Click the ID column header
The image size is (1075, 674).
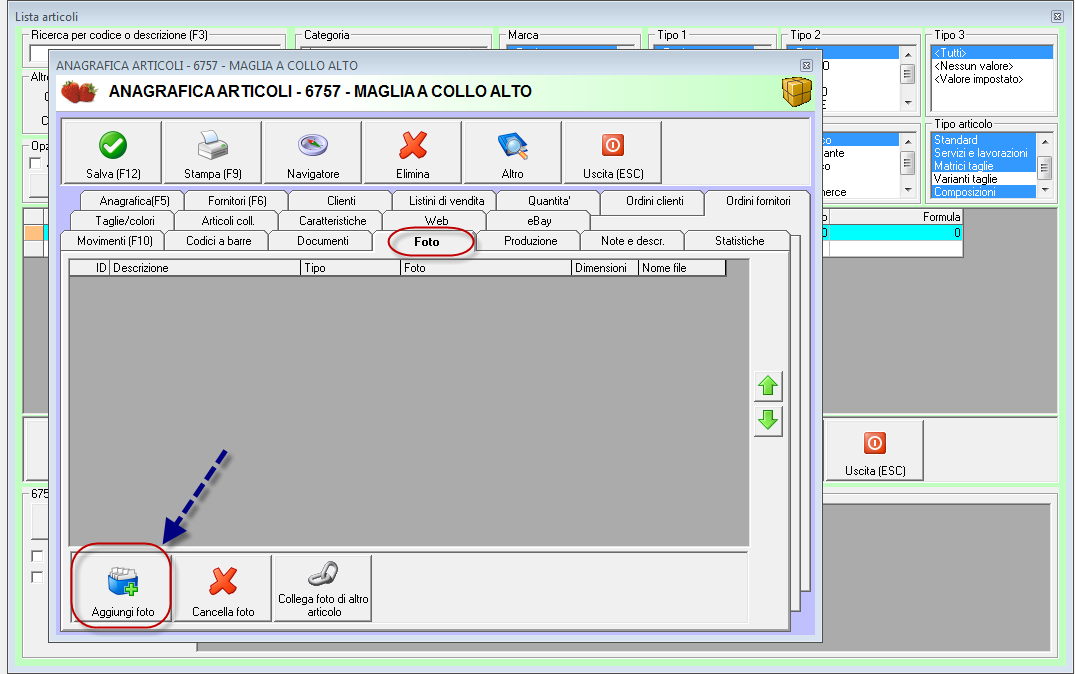tap(90, 268)
